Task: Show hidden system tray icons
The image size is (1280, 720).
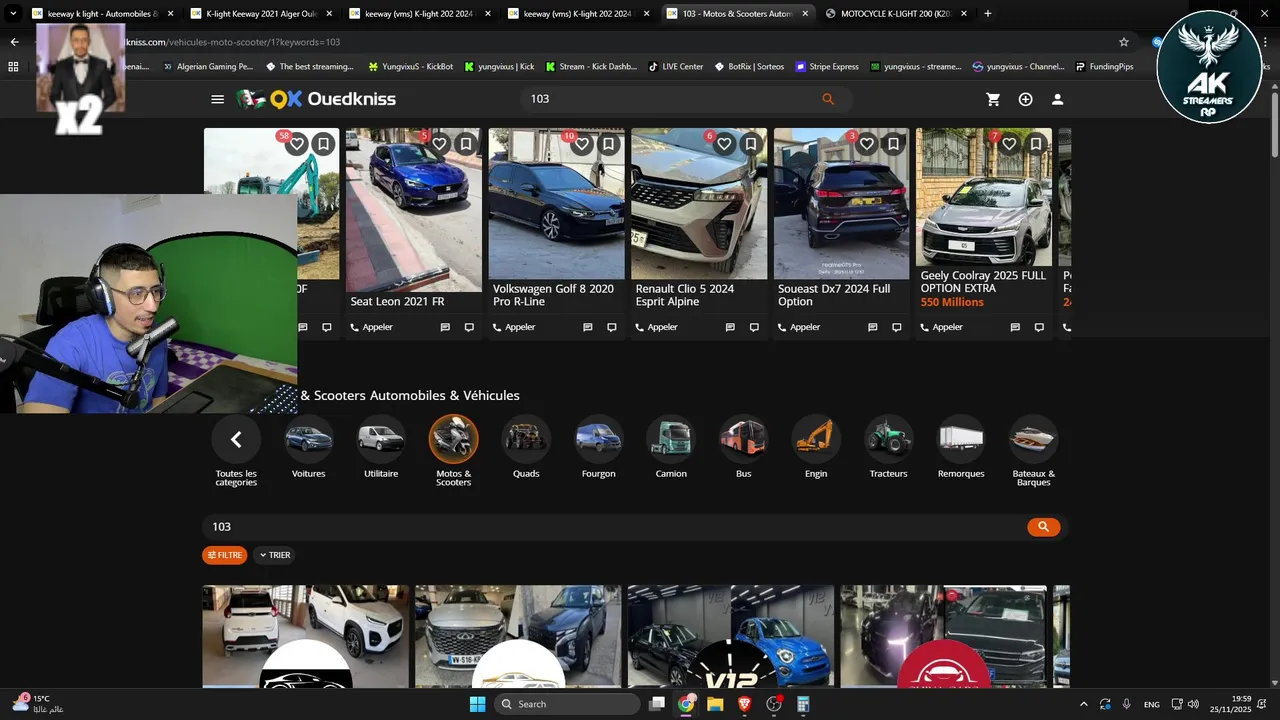Action: (x=1083, y=704)
